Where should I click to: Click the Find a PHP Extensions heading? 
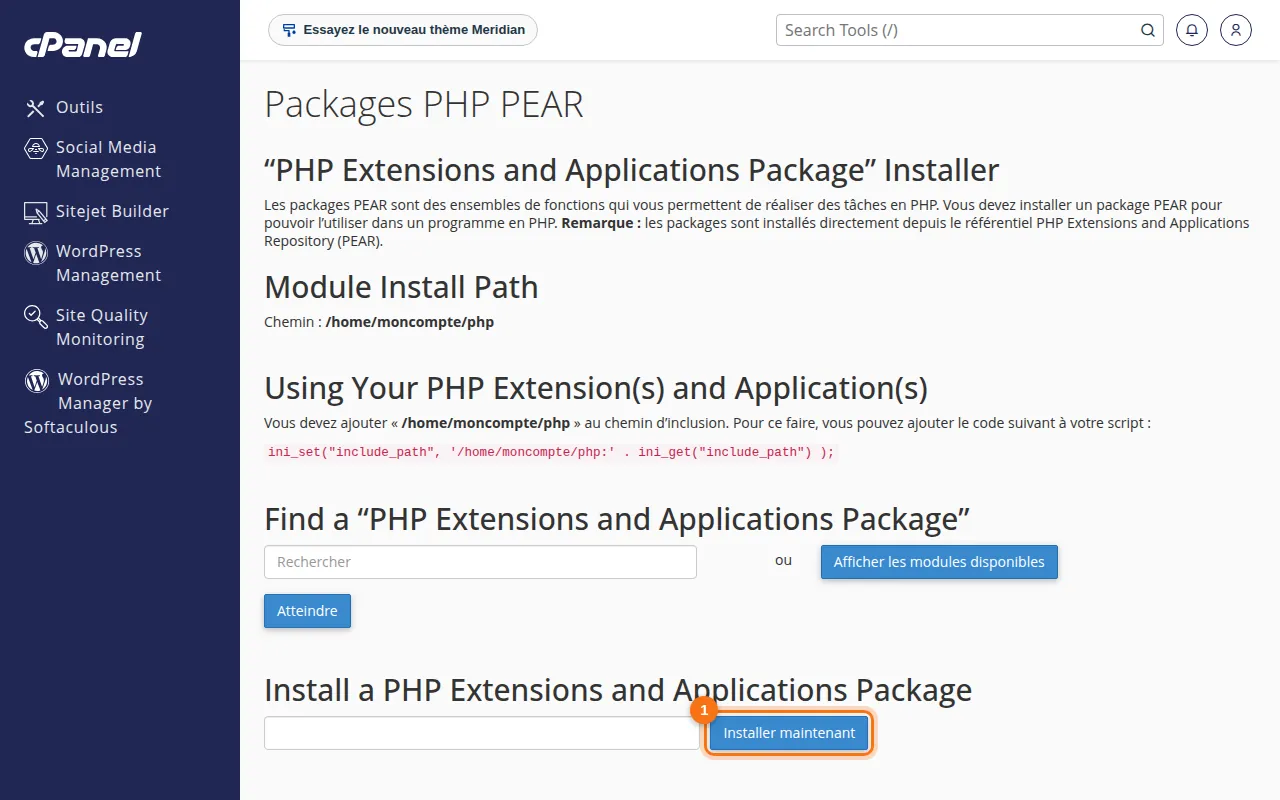pyautogui.click(x=618, y=519)
